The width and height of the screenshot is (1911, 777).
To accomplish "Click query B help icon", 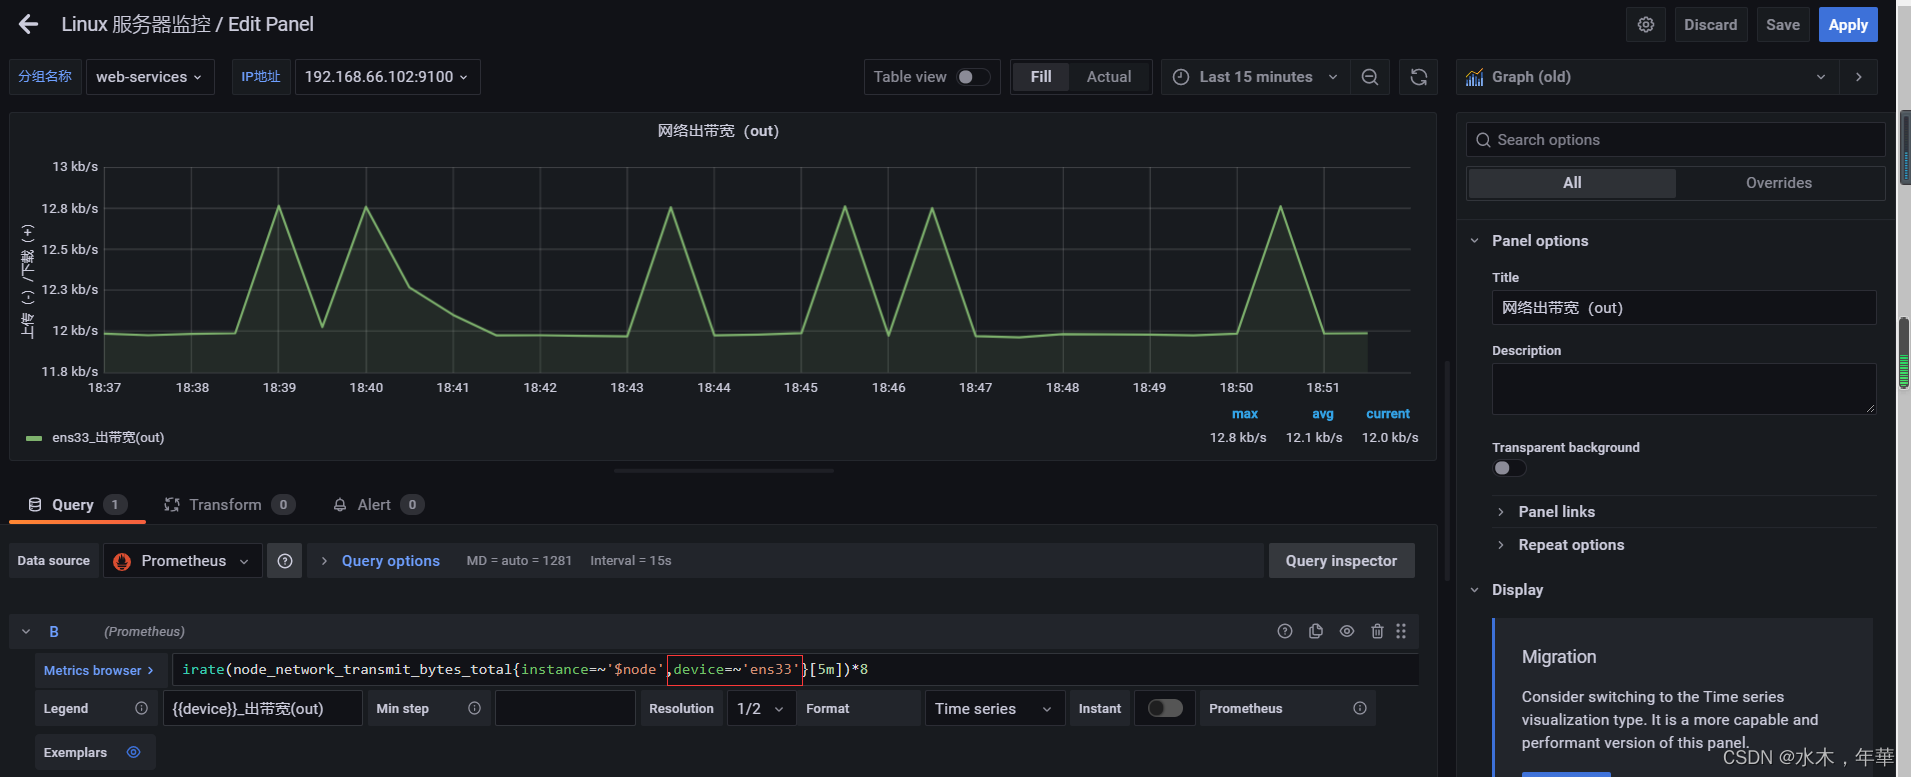I will (x=1285, y=631).
